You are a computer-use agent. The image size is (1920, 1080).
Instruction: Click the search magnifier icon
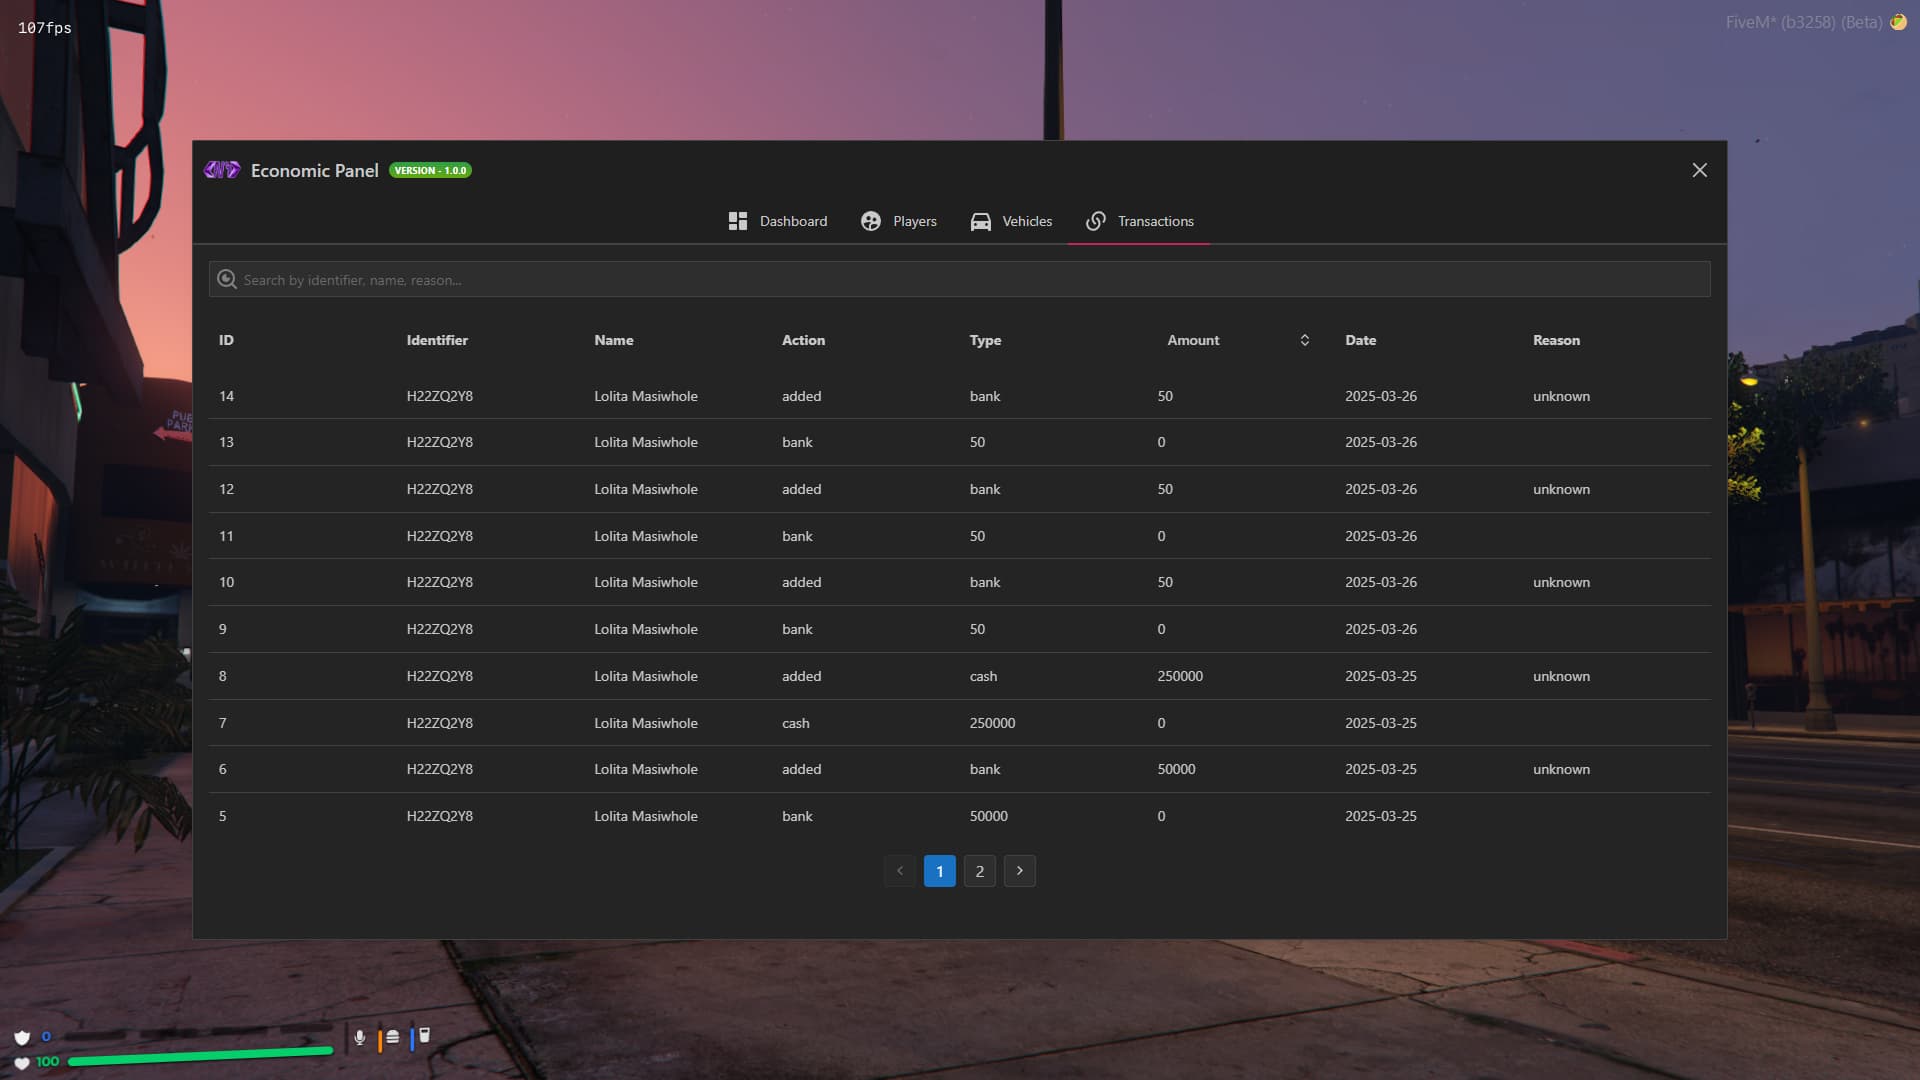pos(227,280)
